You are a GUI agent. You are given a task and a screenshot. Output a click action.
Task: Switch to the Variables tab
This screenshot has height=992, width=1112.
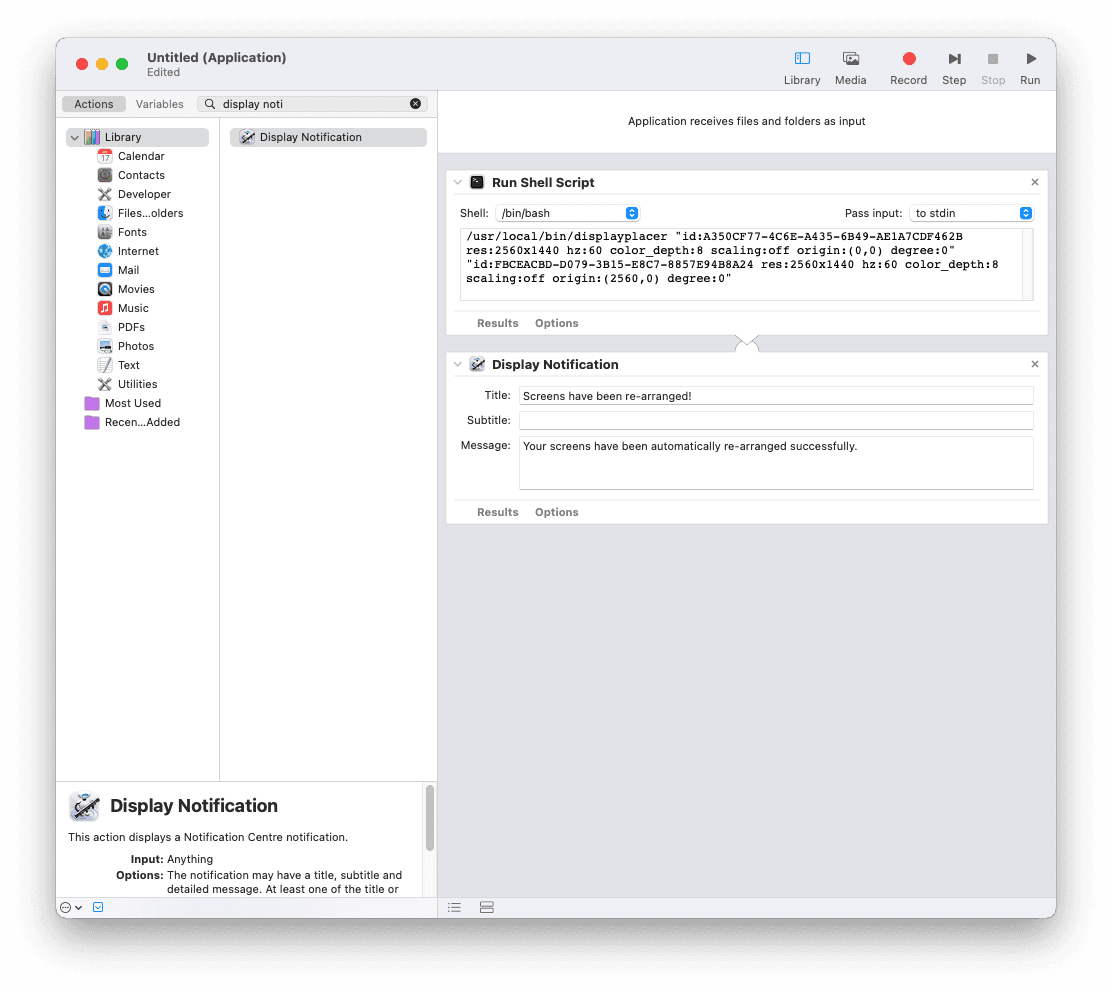tap(160, 104)
